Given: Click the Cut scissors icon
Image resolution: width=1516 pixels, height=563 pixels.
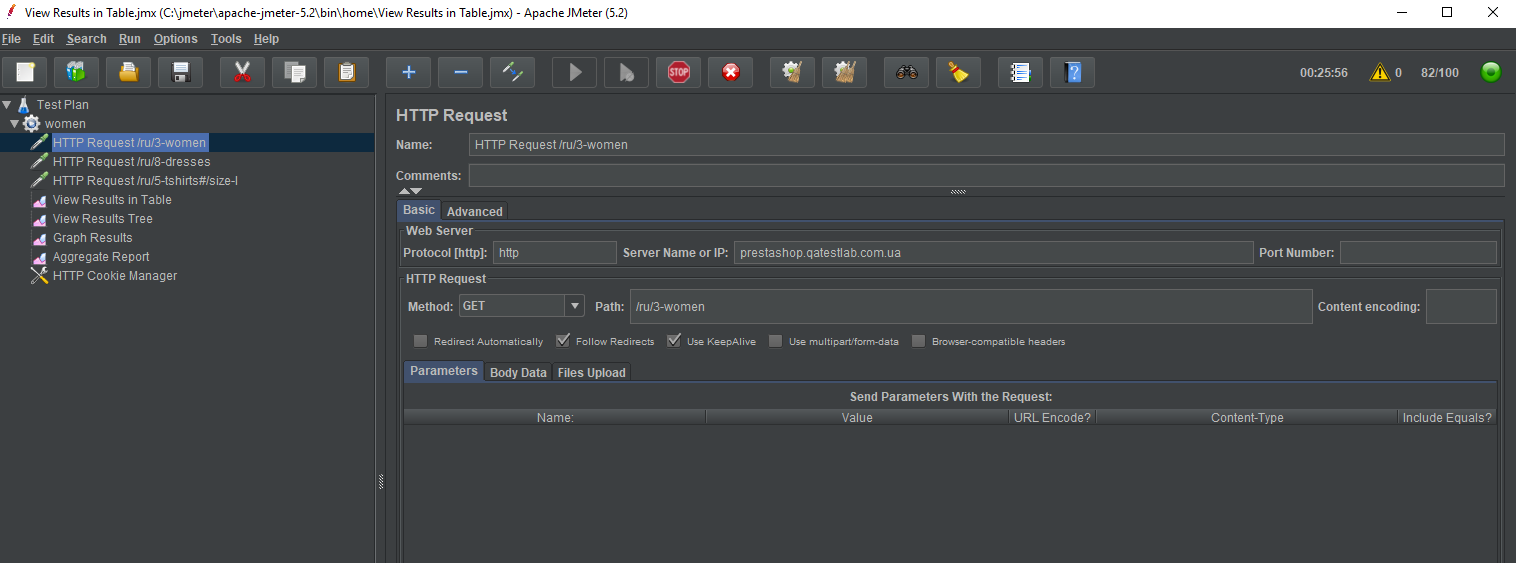Looking at the screenshot, I should pos(242,72).
